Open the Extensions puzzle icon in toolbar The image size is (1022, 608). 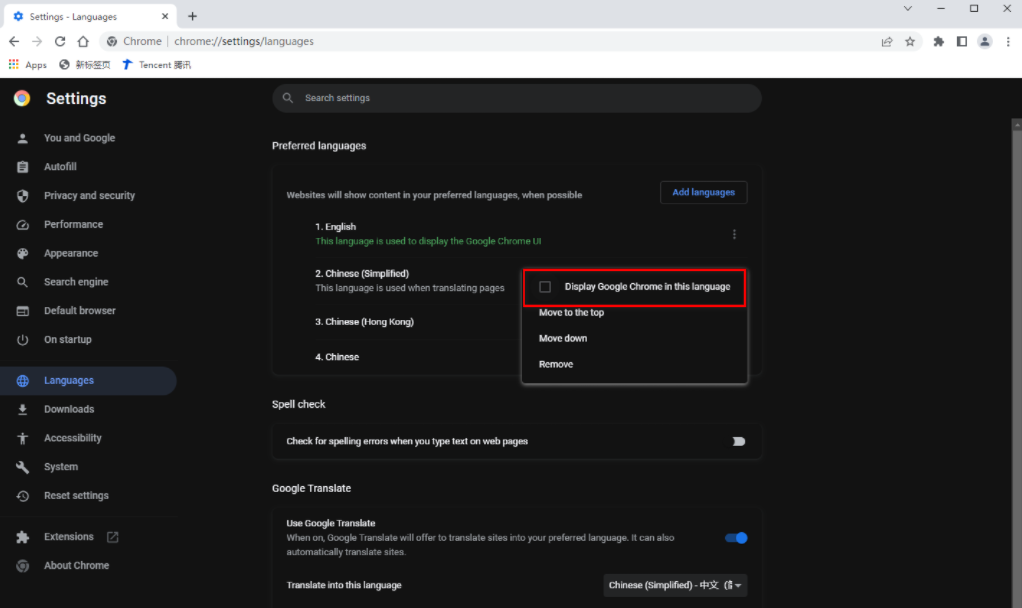click(x=939, y=41)
